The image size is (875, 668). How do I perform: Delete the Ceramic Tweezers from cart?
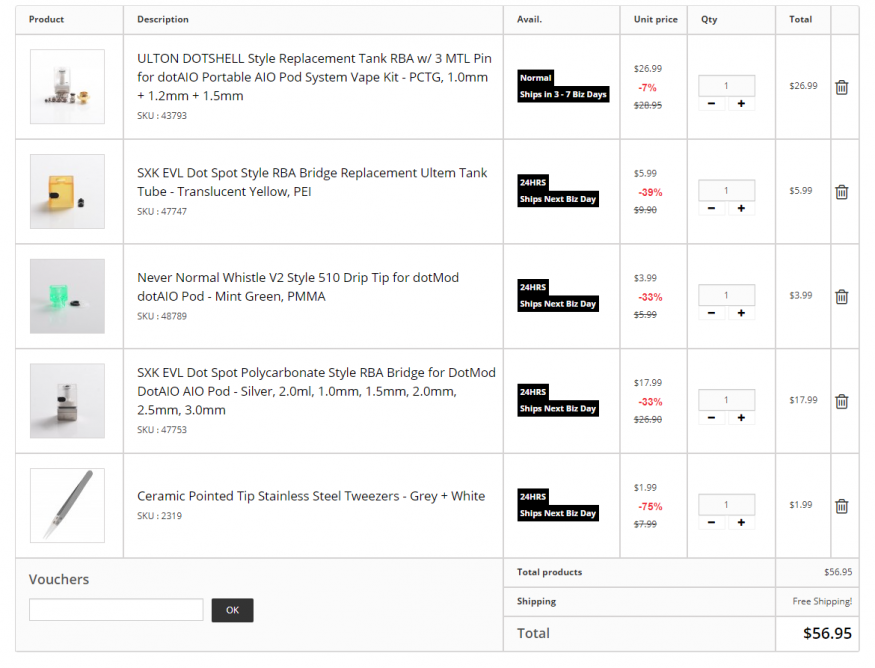coord(842,506)
